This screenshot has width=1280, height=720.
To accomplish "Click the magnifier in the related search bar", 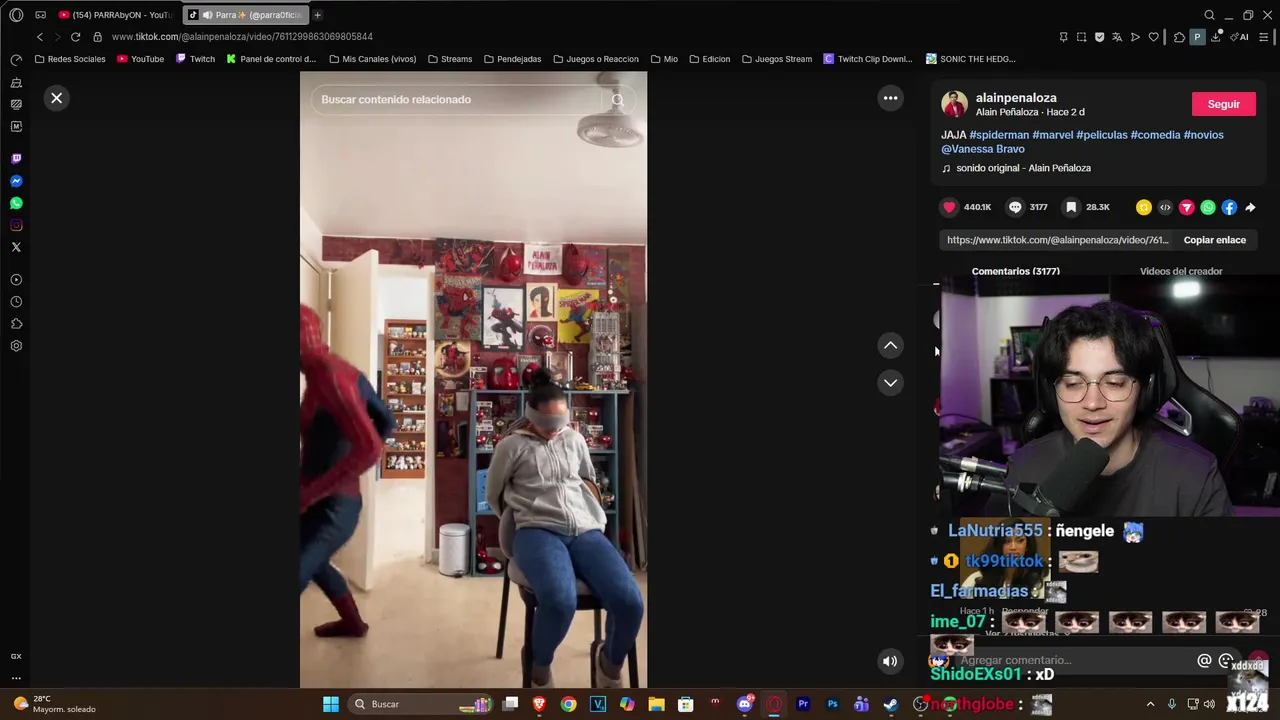I will [618, 100].
